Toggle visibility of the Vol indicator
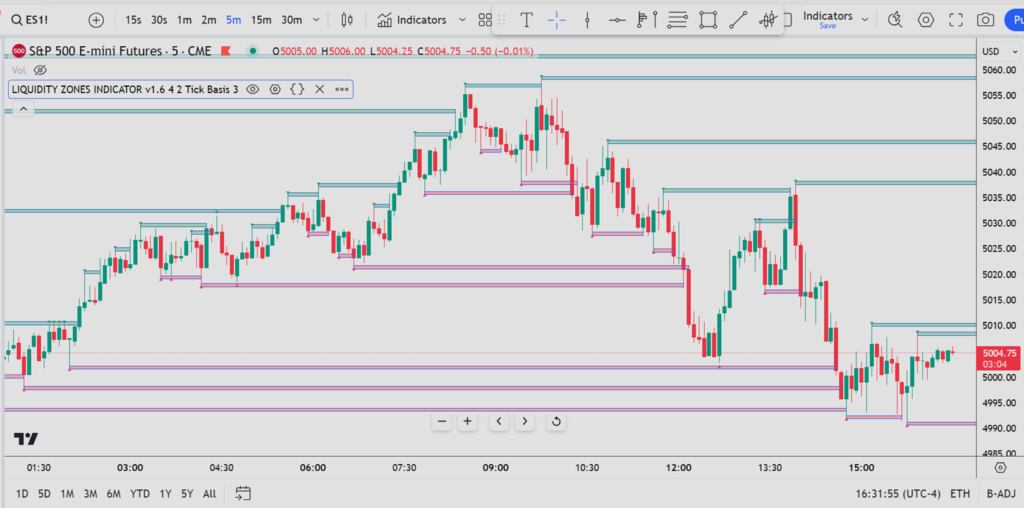 click(x=40, y=70)
